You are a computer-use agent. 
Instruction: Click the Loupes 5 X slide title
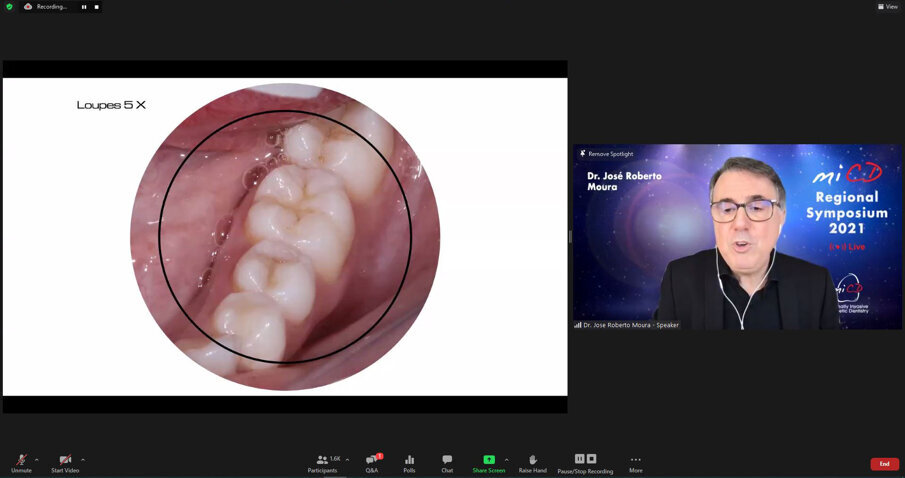pyautogui.click(x=111, y=105)
